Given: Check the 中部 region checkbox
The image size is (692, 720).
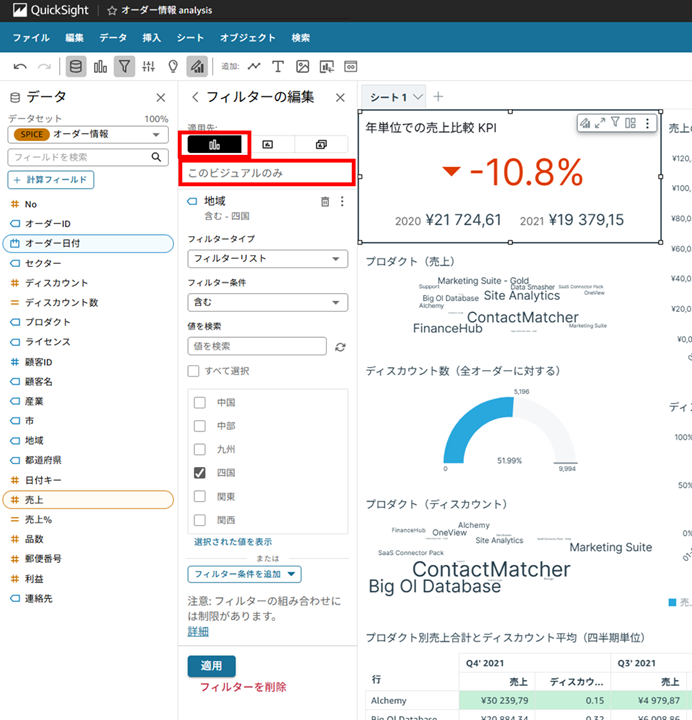Looking at the screenshot, I should click(x=200, y=426).
